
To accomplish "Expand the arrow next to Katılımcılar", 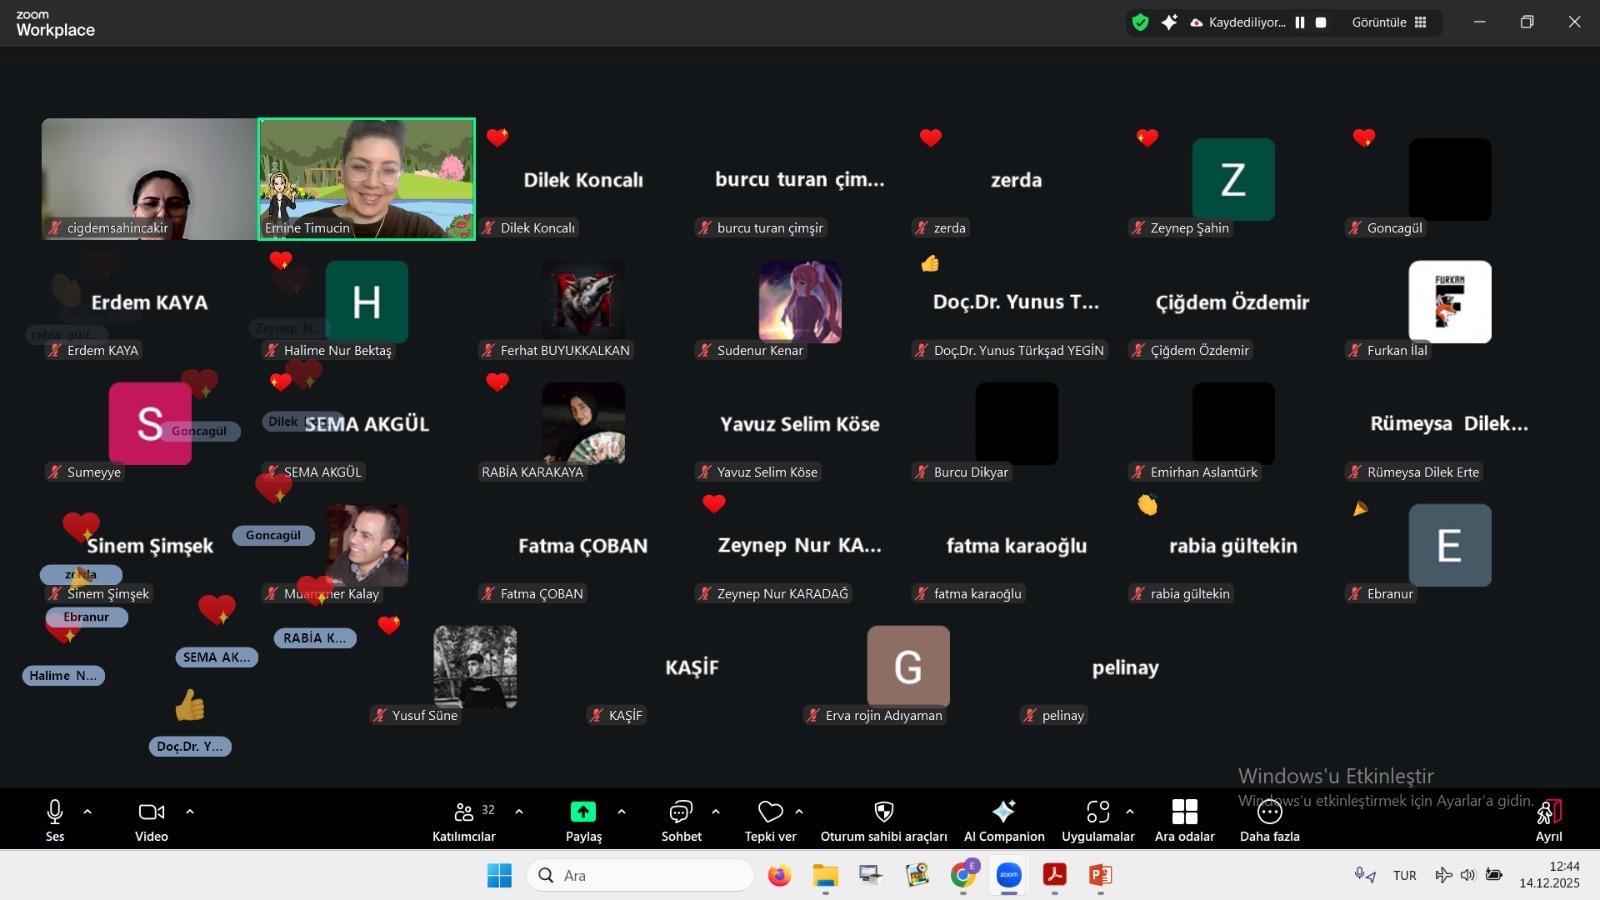I will [519, 812].
